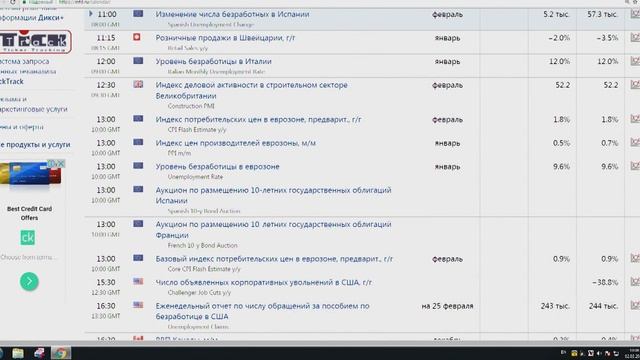Viewport: 640px width, 360px height.
Task: Open the Дикси information link in sidebar
Action: (32, 18)
